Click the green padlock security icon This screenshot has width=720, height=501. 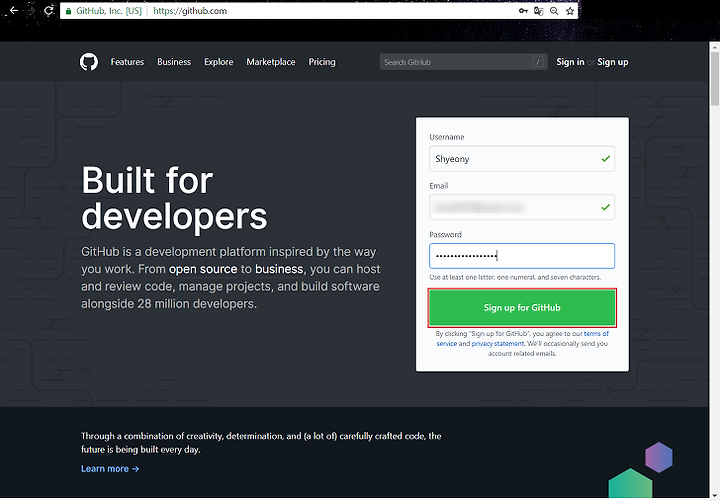68,11
